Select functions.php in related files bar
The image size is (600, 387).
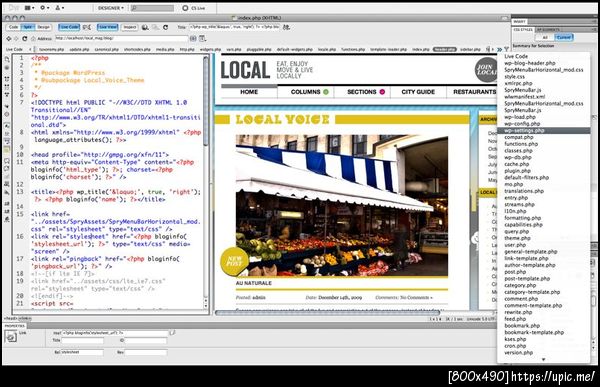[x=353, y=49]
